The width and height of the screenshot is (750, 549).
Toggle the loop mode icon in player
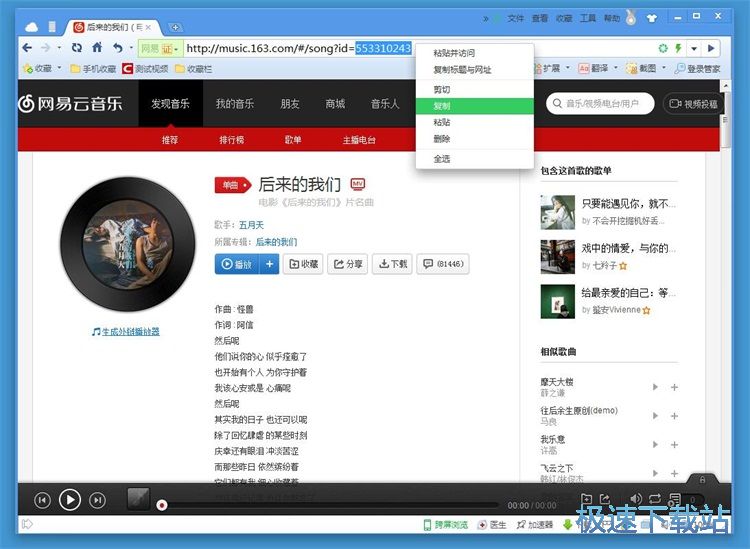point(655,498)
